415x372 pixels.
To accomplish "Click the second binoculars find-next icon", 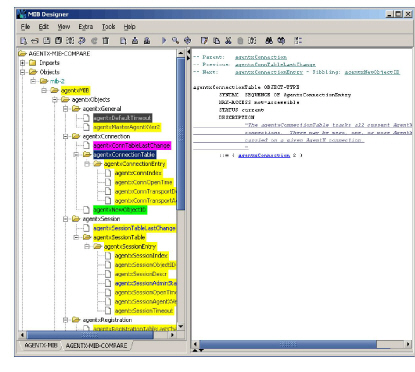I will [281, 41].
